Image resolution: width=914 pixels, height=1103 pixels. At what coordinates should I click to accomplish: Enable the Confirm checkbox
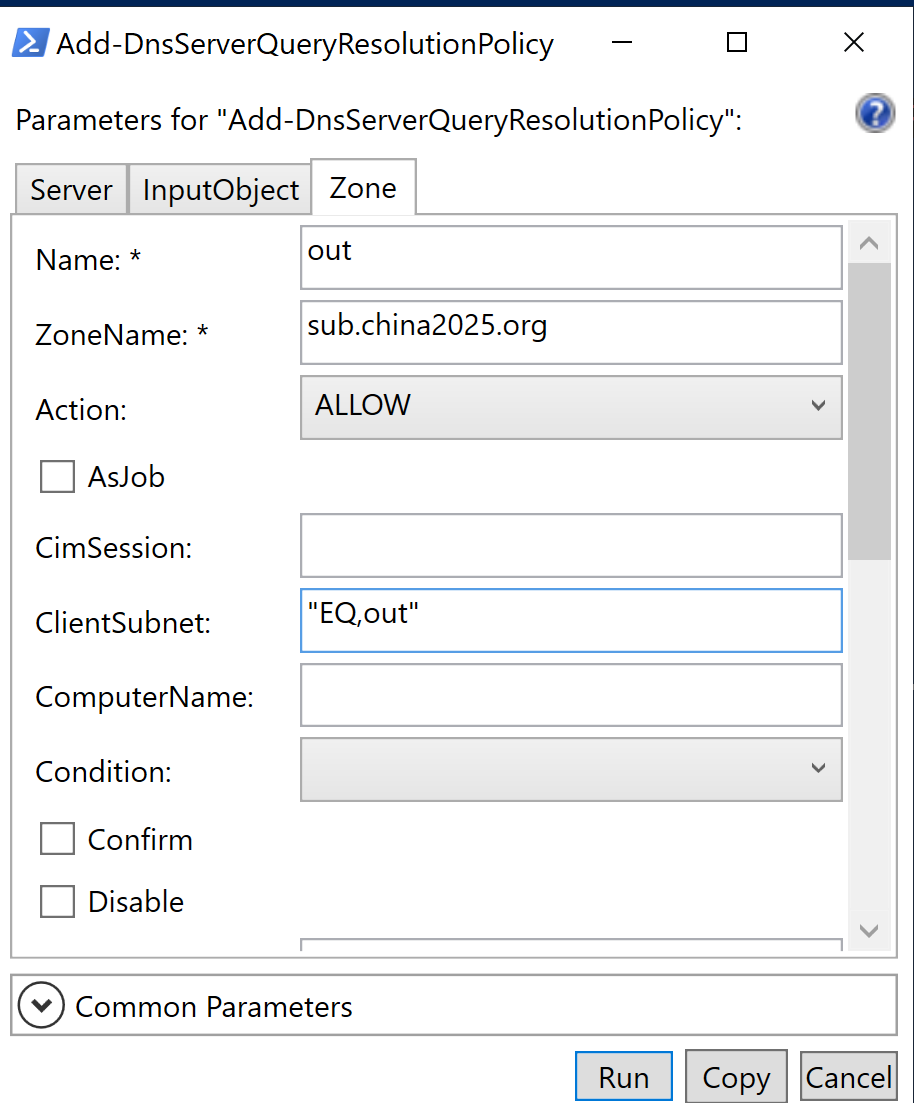(57, 839)
